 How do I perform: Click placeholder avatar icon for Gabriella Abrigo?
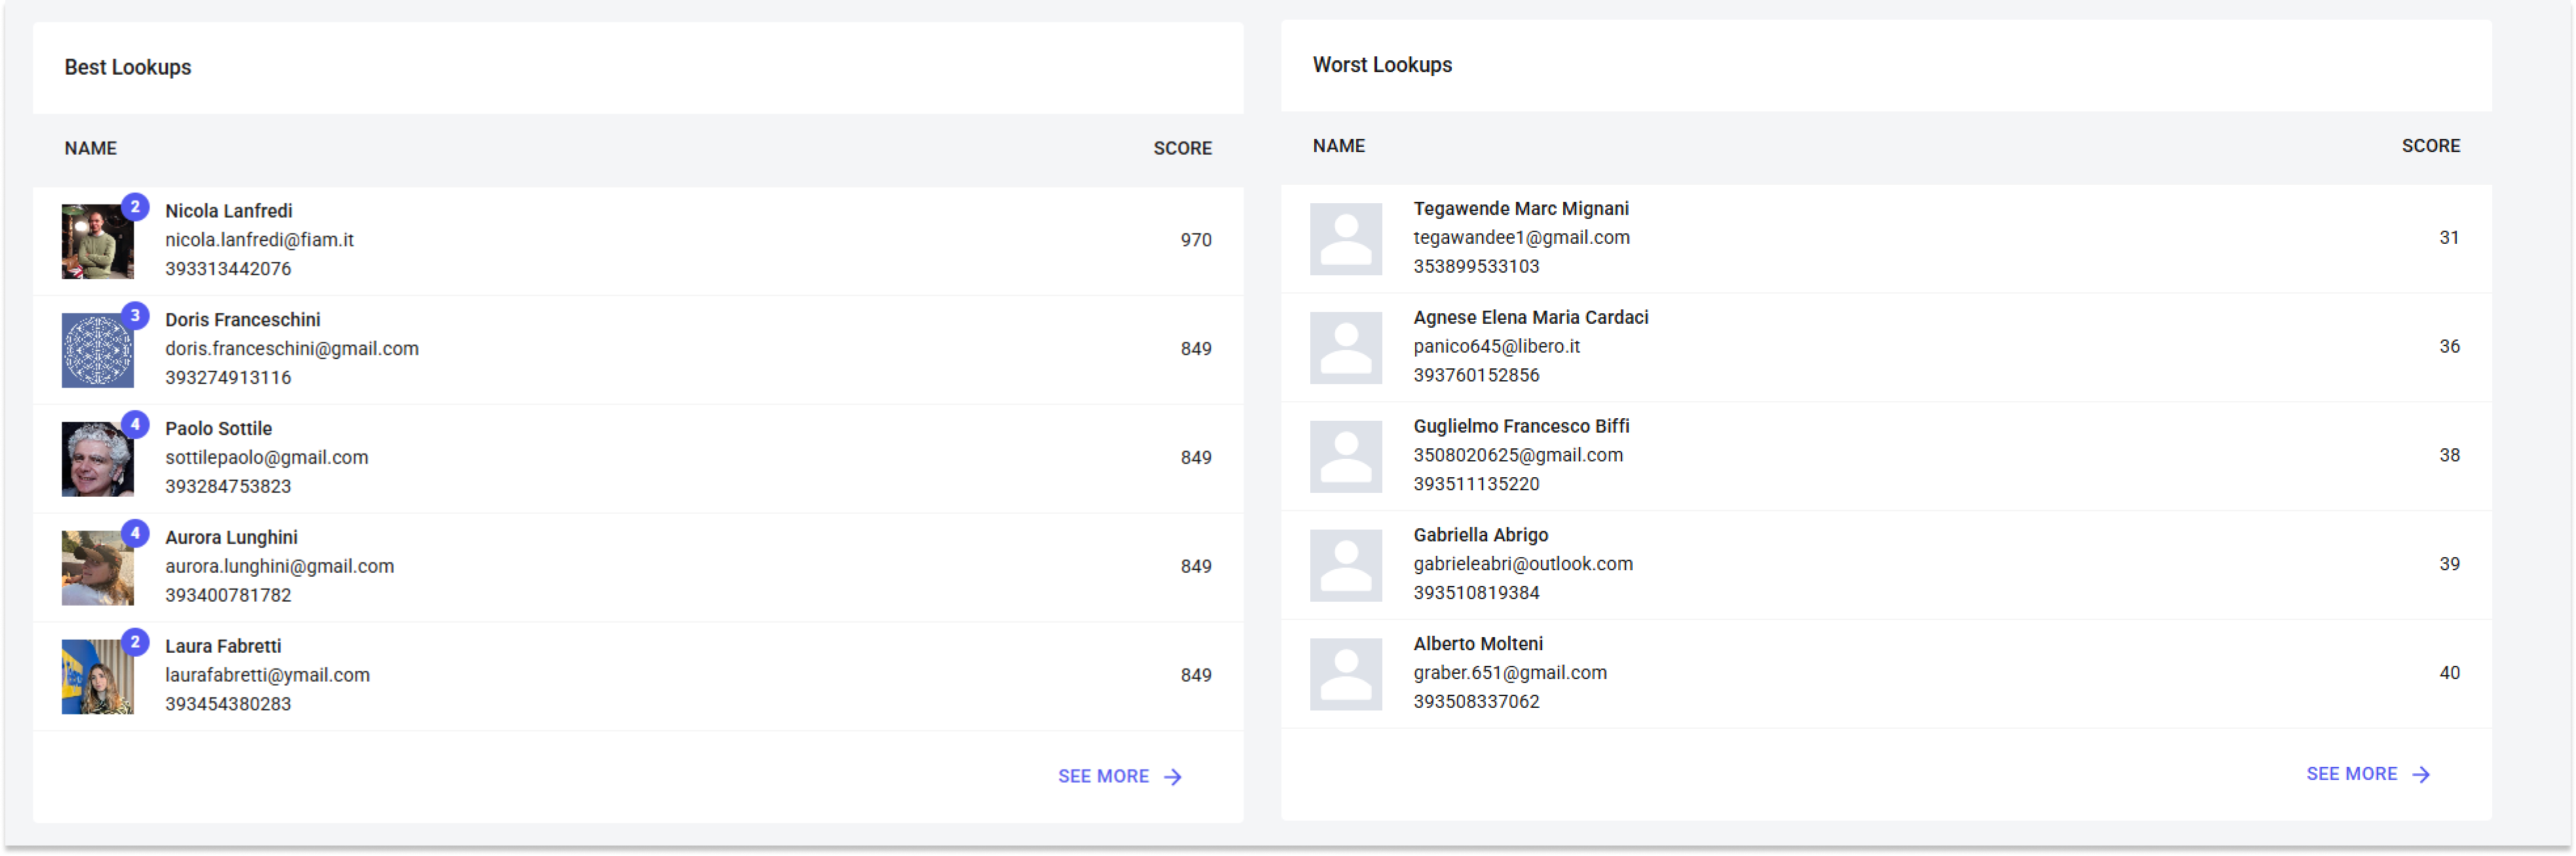tap(1345, 566)
